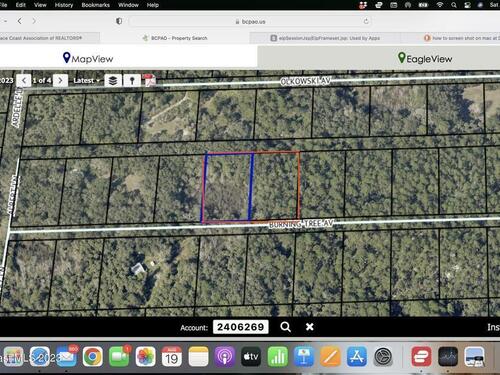Open Notes from the dock
Screen dimensions: 500x375
pyautogui.click(x=198, y=356)
